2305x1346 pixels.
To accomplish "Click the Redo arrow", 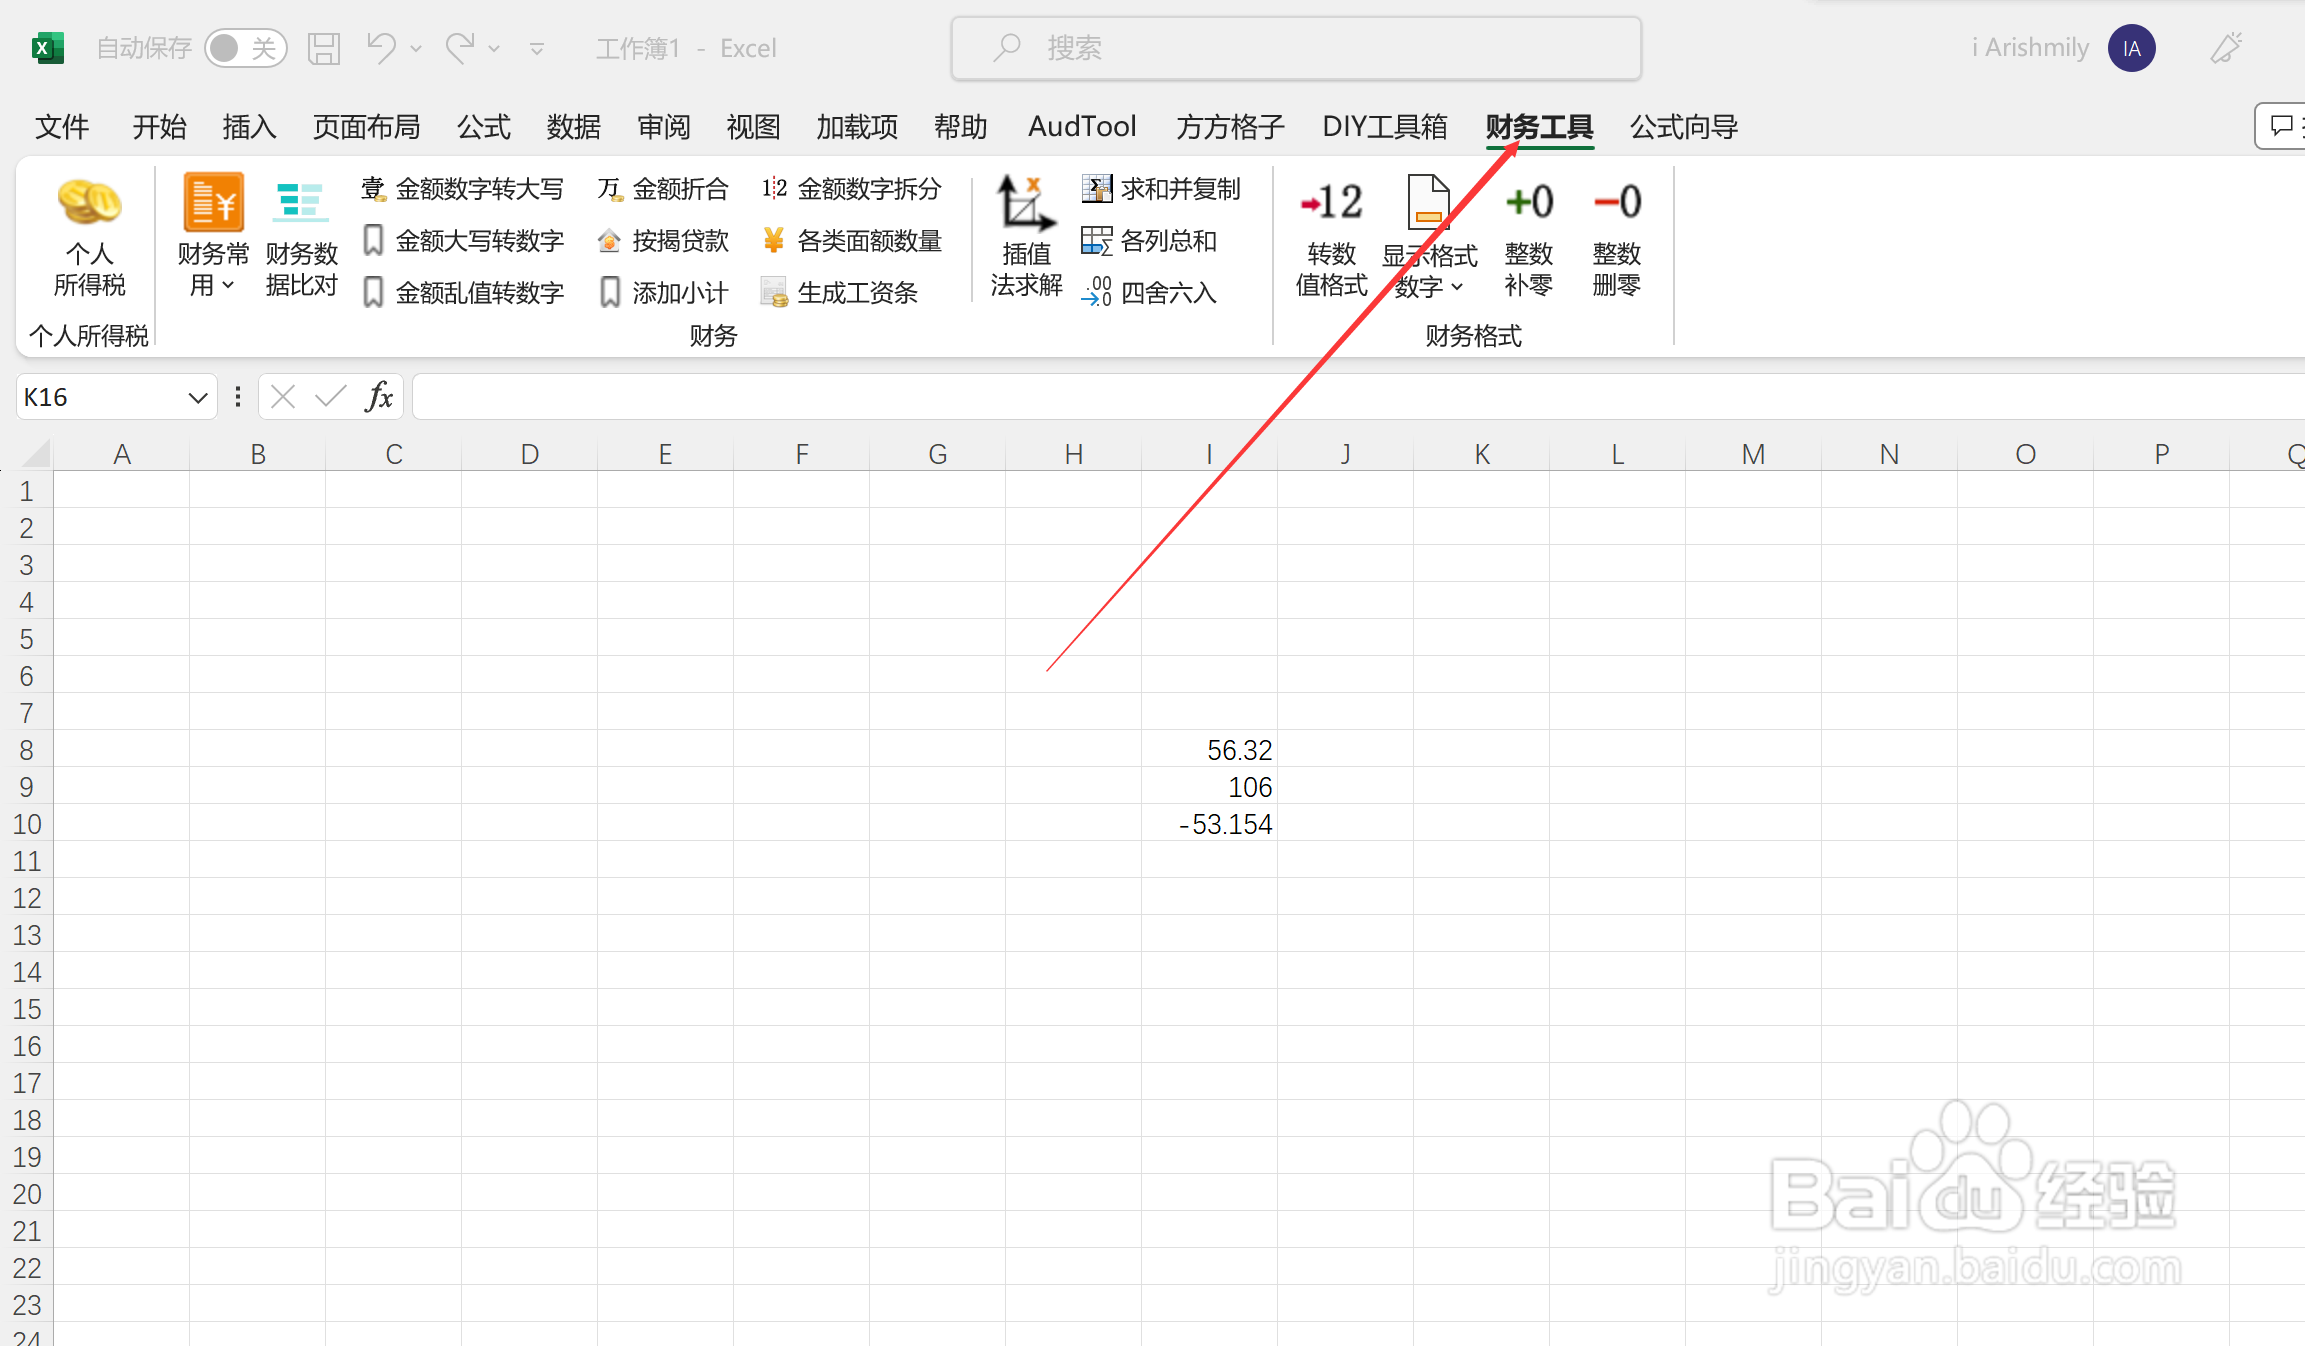I will (x=460, y=48).
